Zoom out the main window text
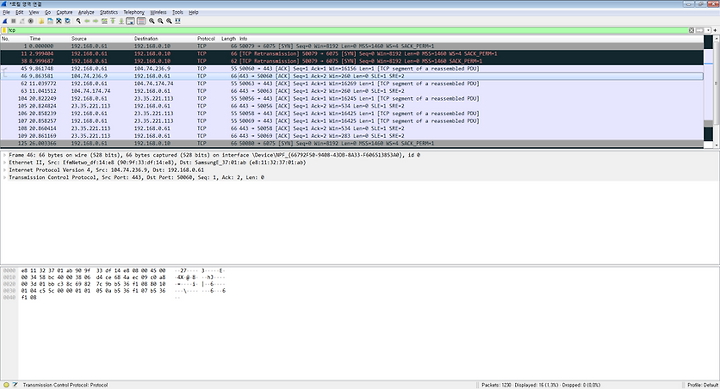Screen dimensions: 720x389 [160, 21]
